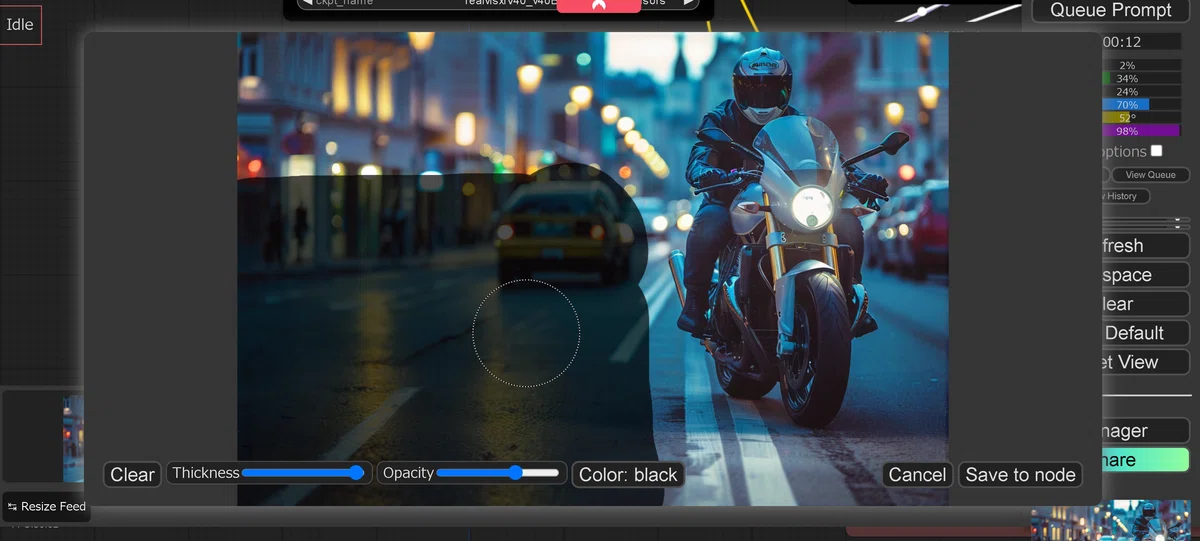The height and width of the screenshot is (541, 1200).
Task: Click Clear in the mask editor
Action: tap(132, 474)
